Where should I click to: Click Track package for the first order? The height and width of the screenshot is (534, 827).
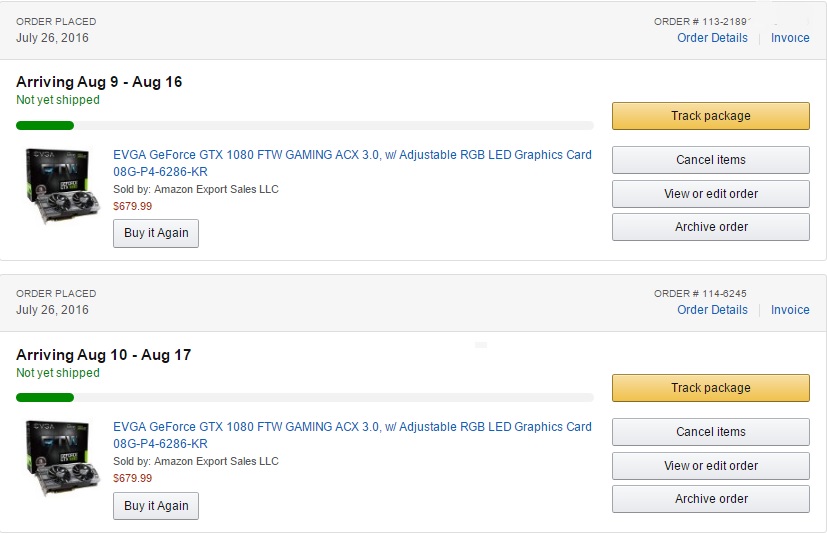coord(710,116)
